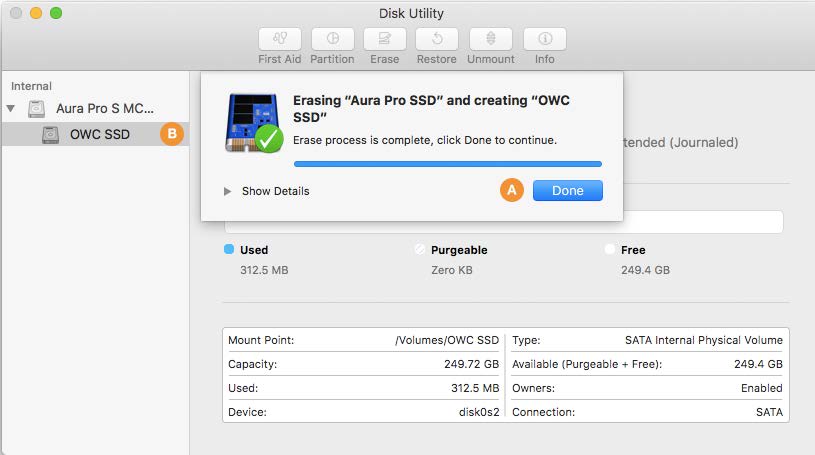Click the Purgeable striped color indicator

click(419, 249)
